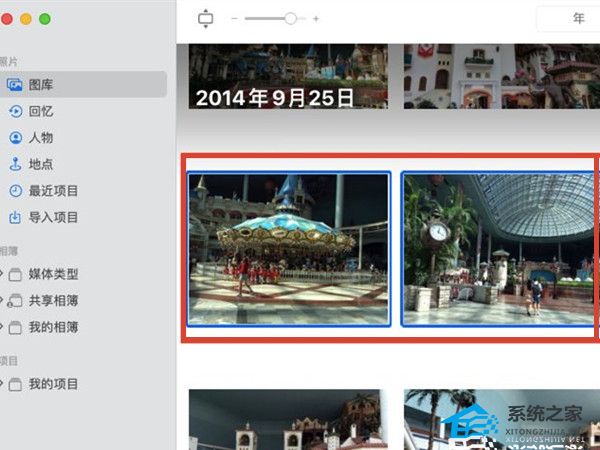Screen dimensions: 600x450
Task: Click the white towers photo in the bottom row
Action: coord(288,420)
